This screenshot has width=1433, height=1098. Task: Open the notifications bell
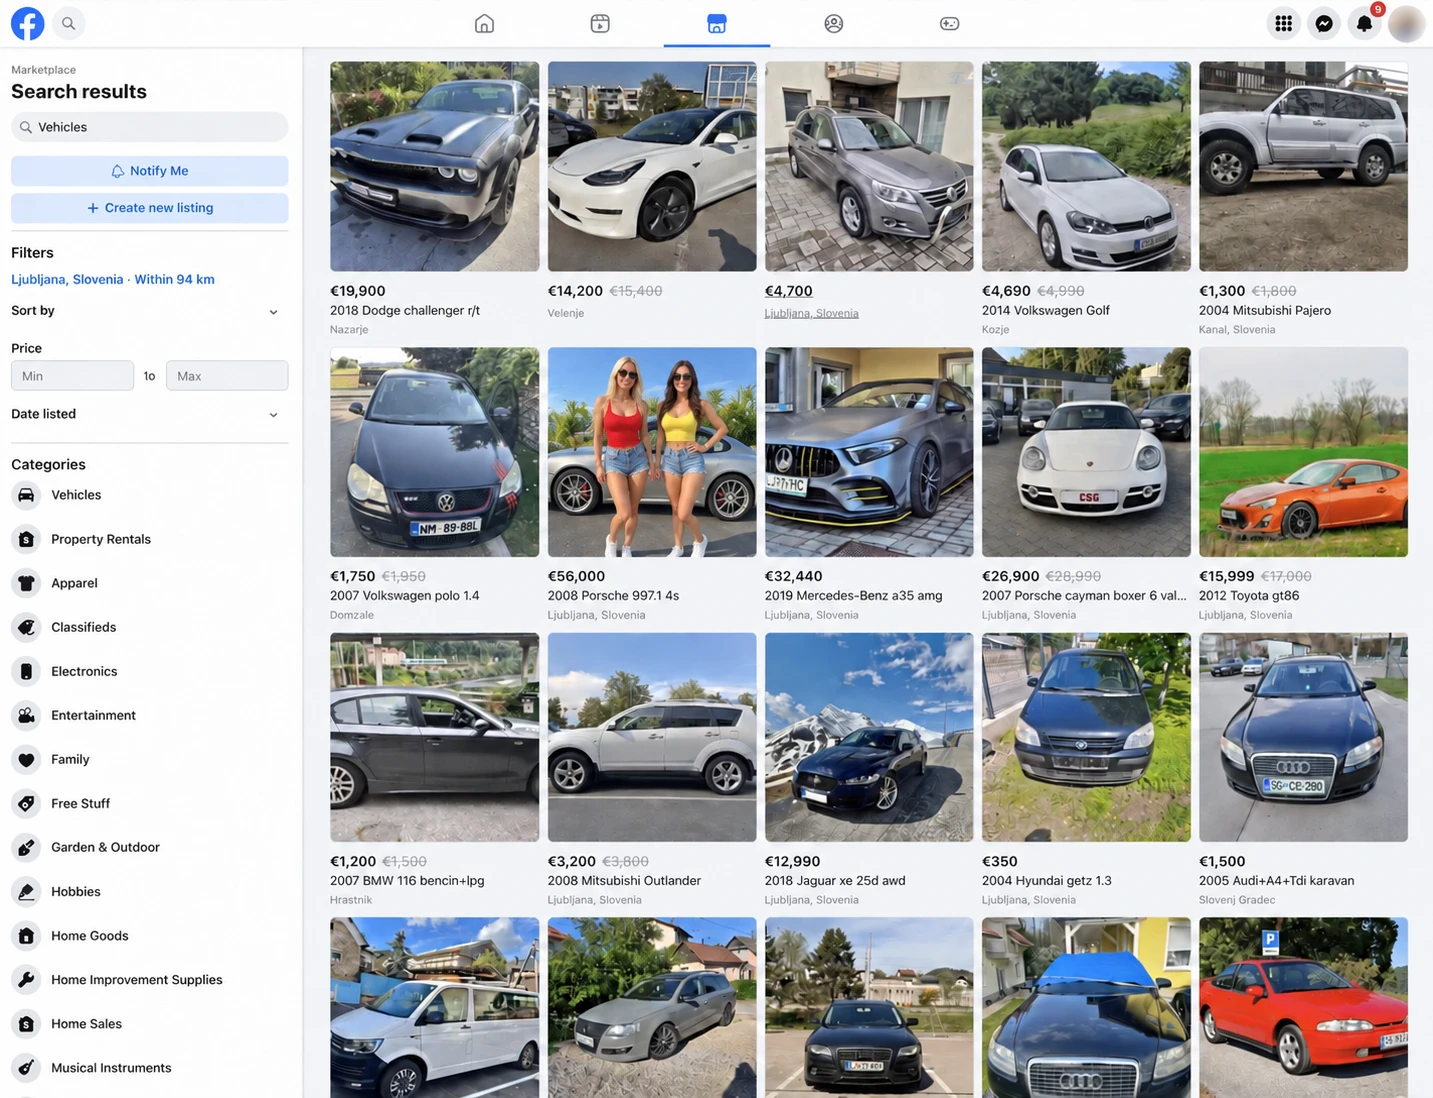click(x=1364, y=23)
